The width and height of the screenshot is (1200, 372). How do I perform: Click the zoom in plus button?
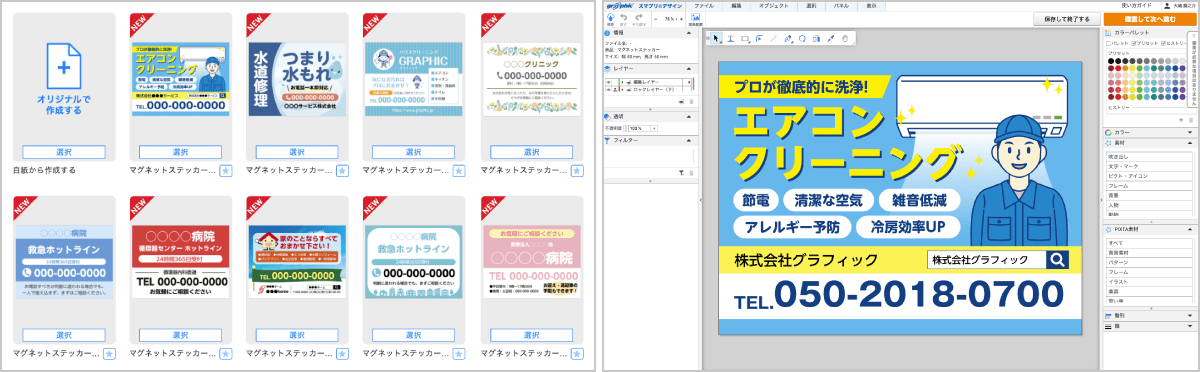click(681, 19)
